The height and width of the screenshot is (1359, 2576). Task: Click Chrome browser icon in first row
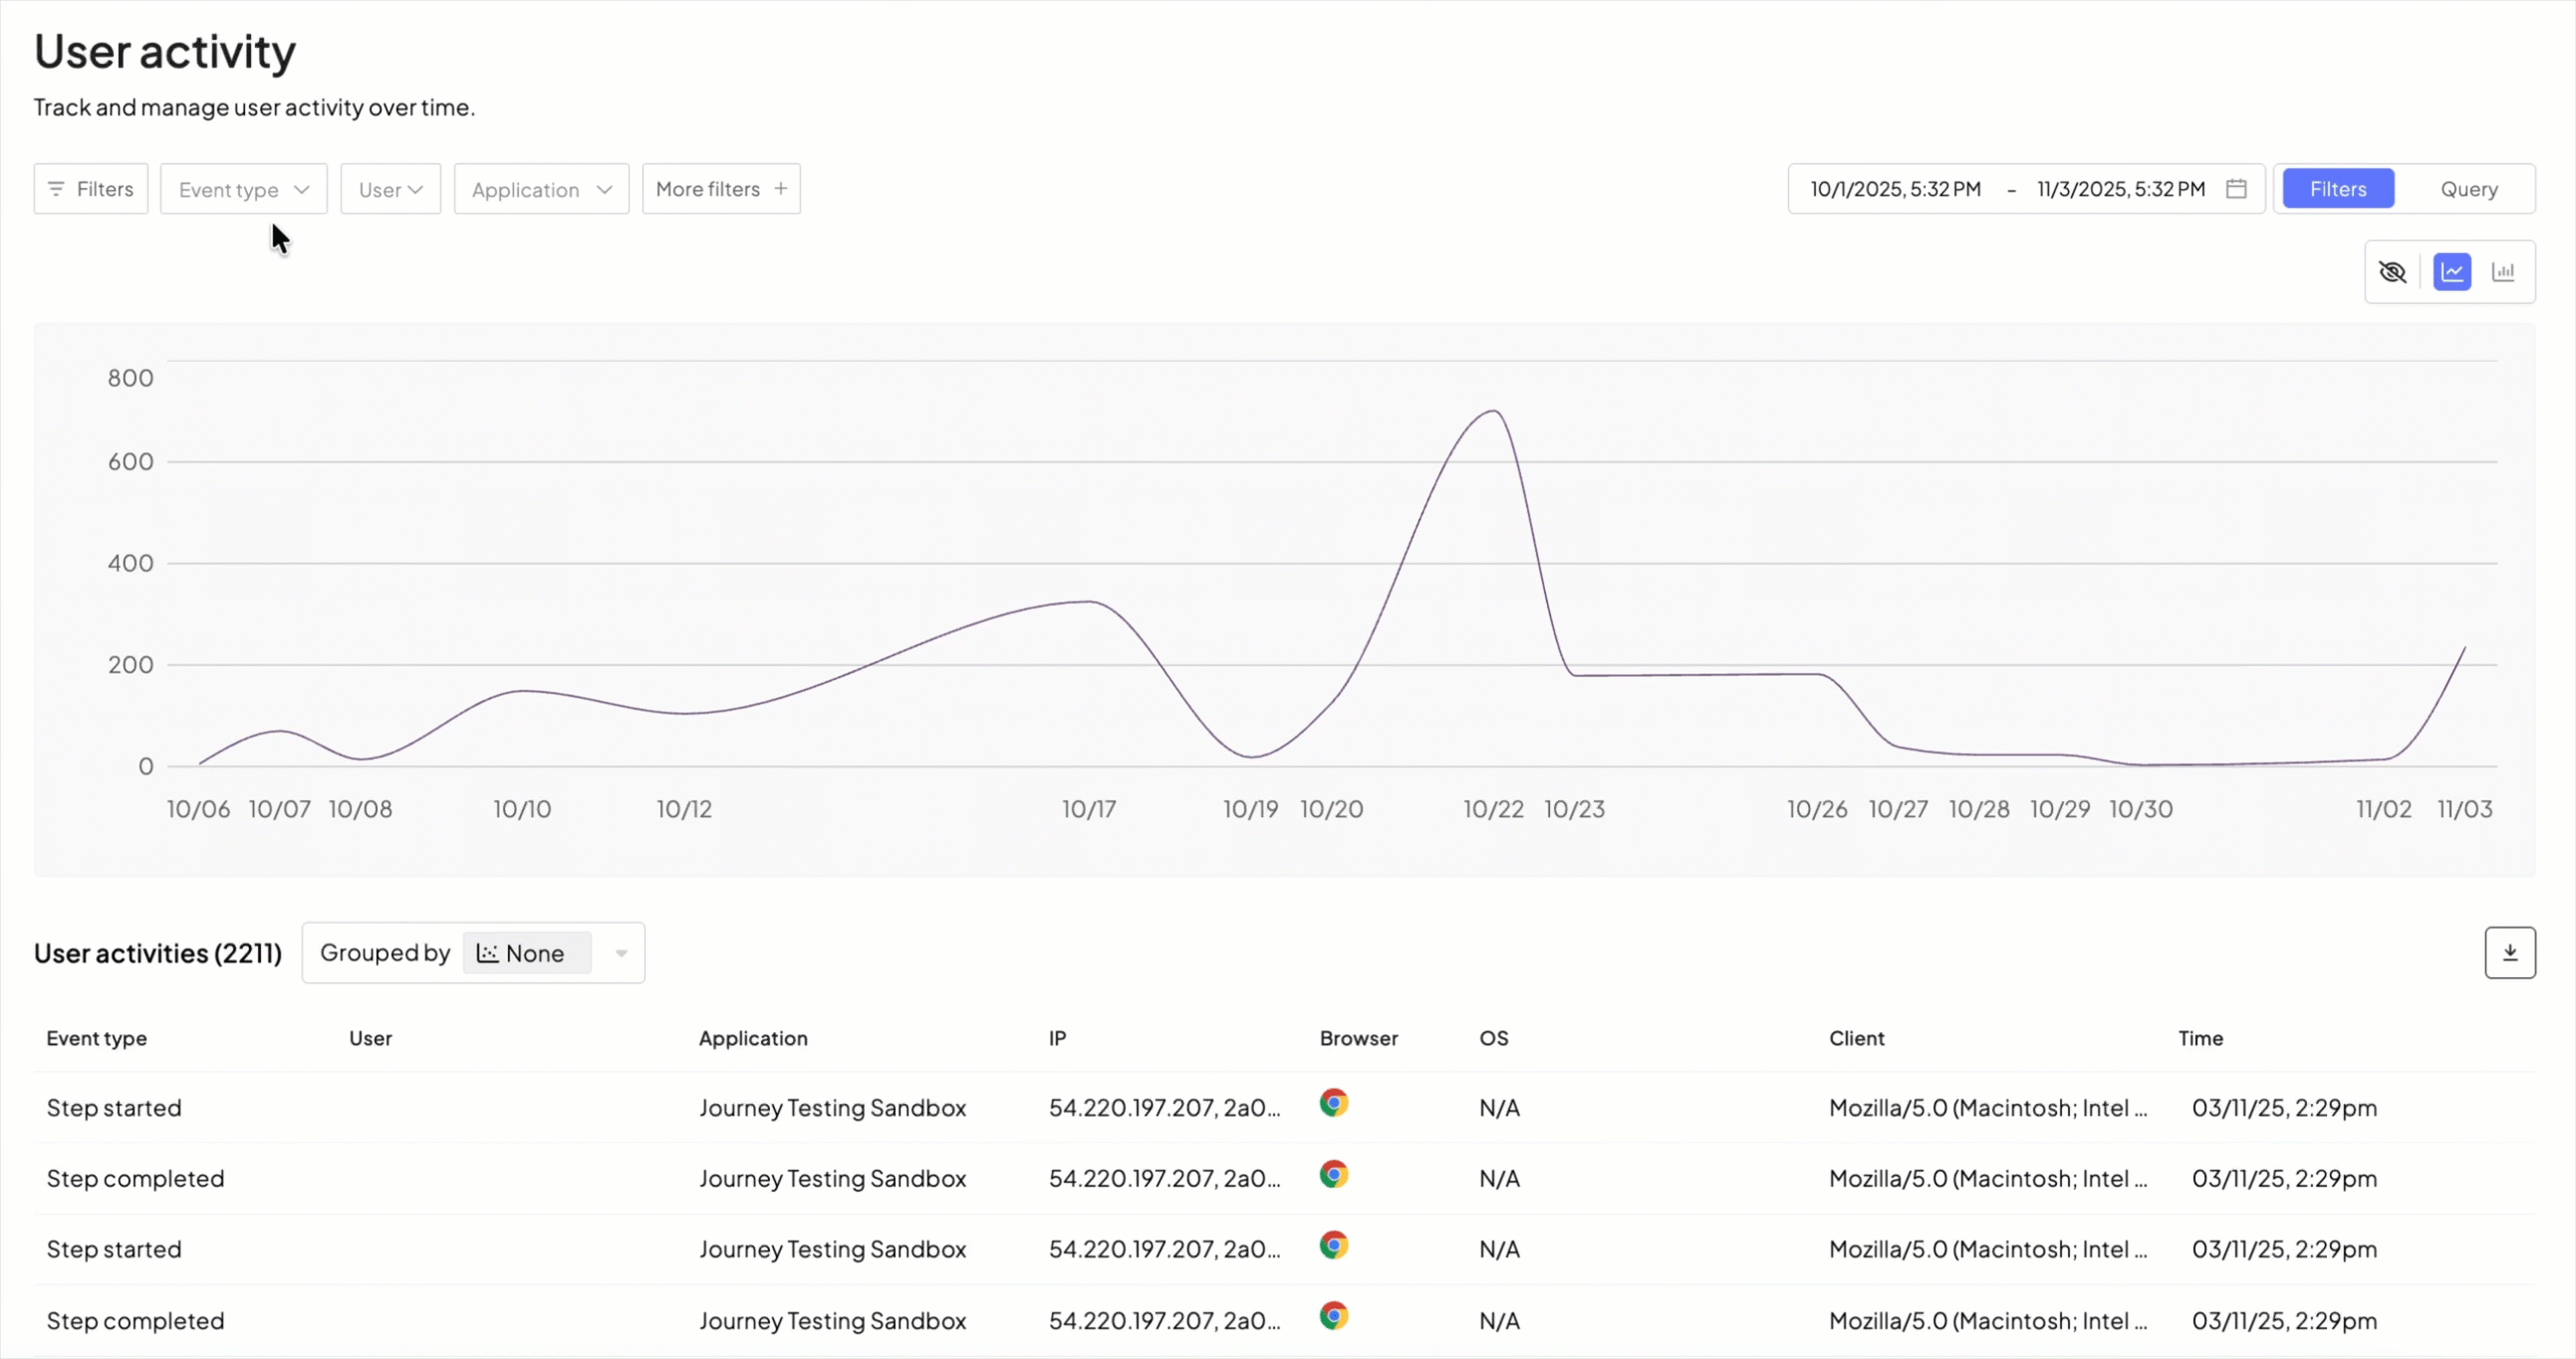pos(1333,1103)
